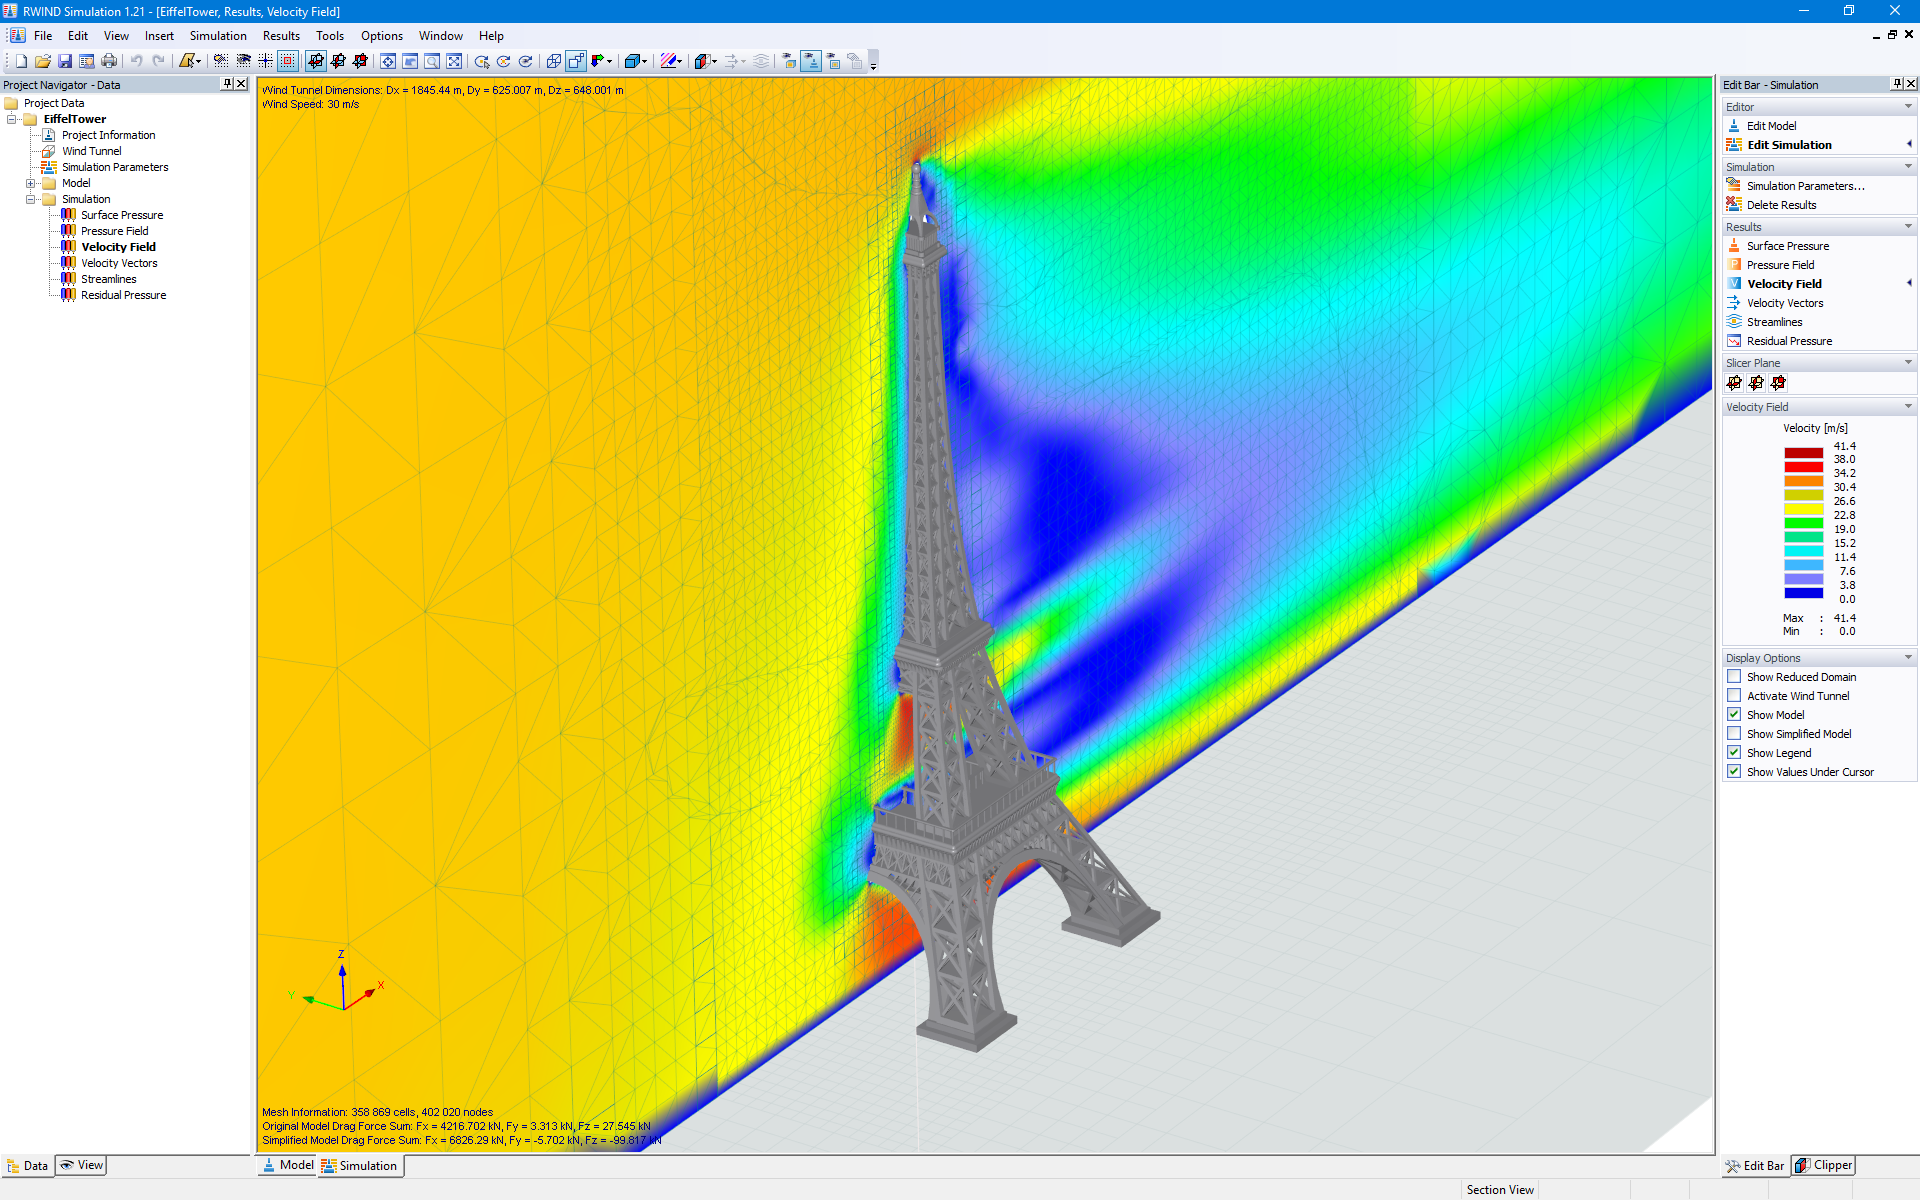Open the Simulation menu
This screenshot has width=1920, height=1200.
pyautogui.click(x=218, y=36)
